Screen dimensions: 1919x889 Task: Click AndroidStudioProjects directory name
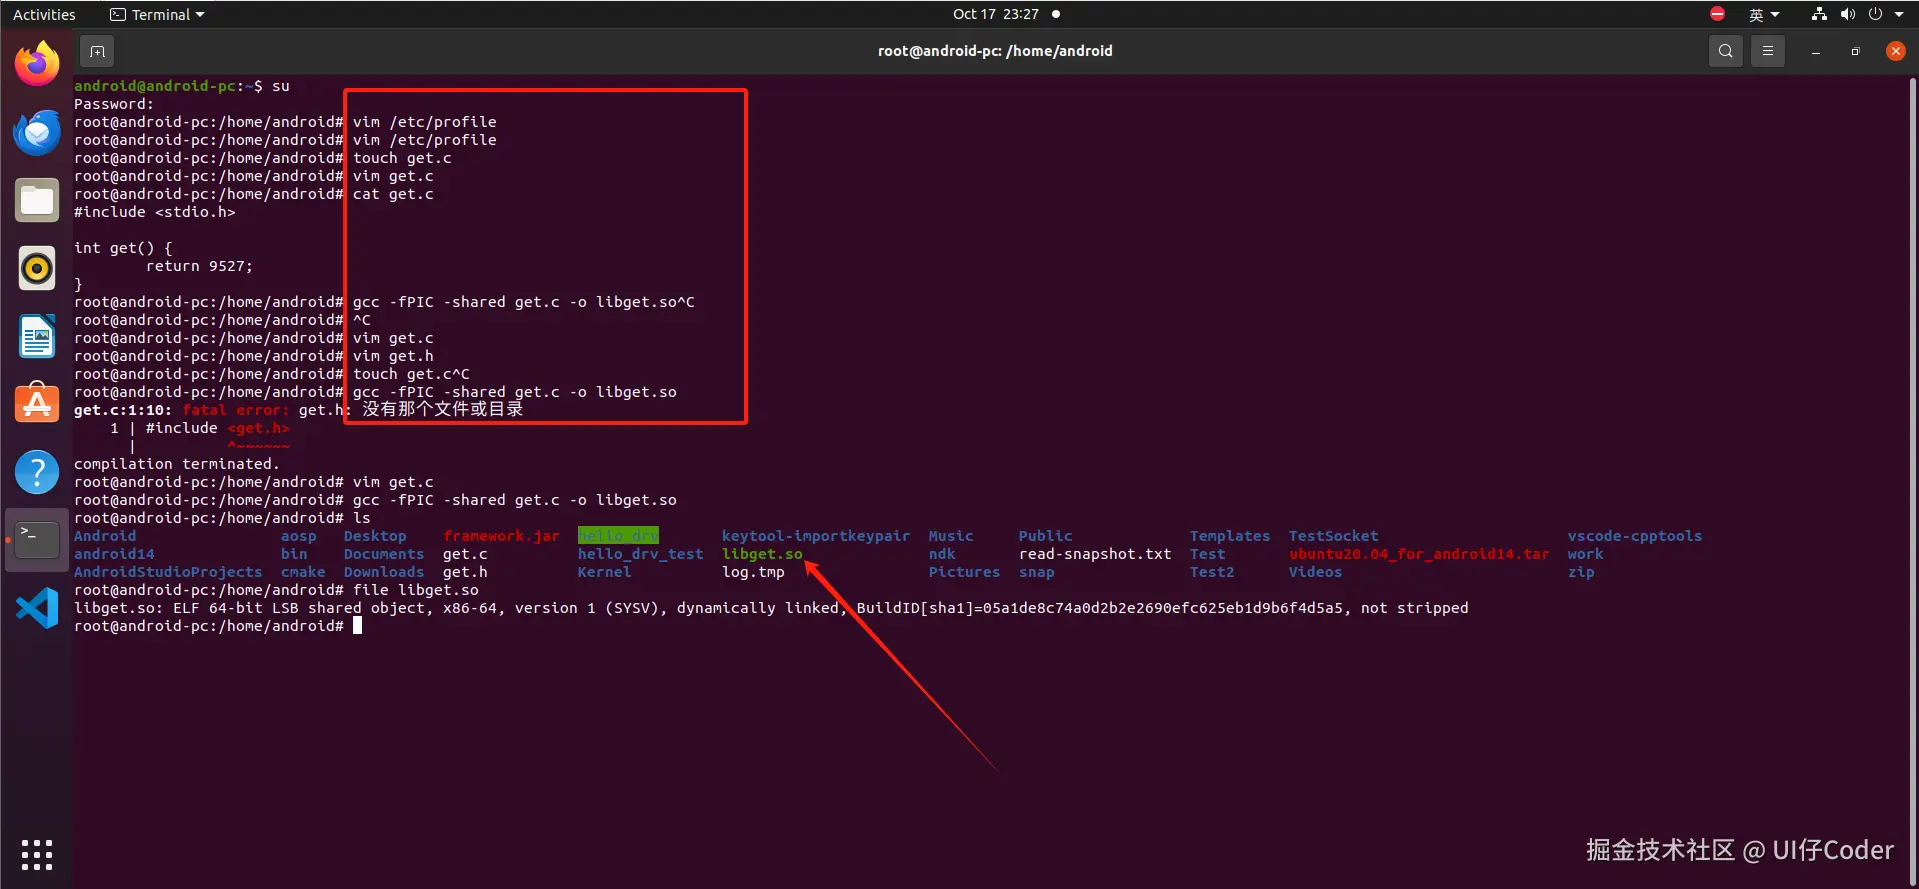point(168,572)
